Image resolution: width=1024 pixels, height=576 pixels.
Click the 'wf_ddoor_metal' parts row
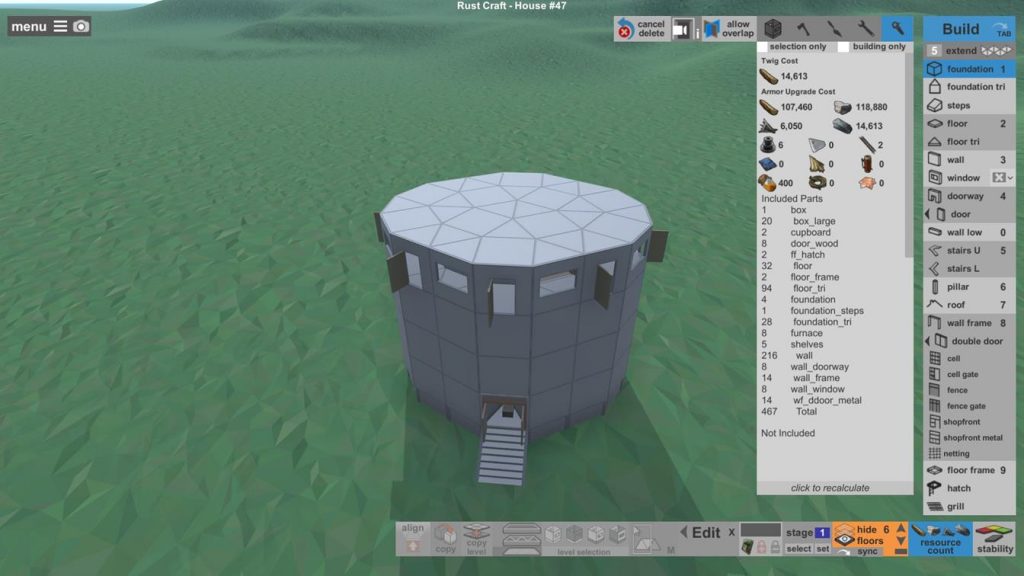812,400
